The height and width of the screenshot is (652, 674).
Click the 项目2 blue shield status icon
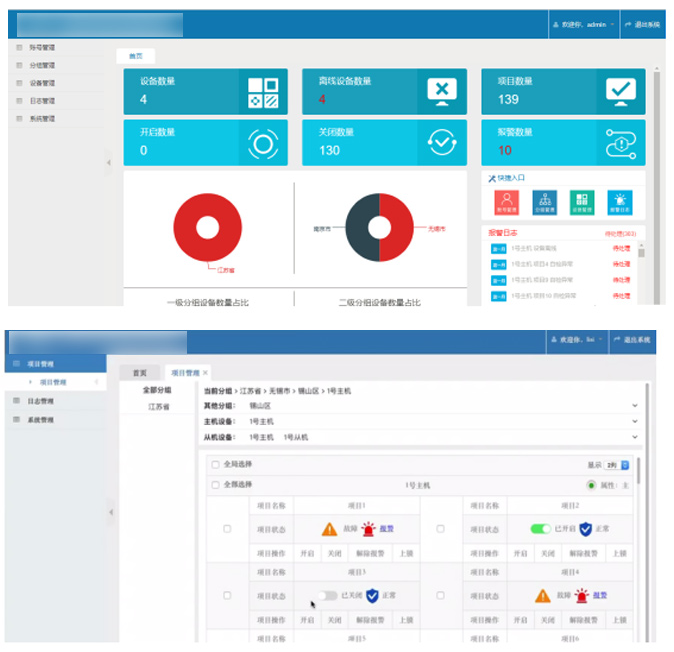point(585,529)
